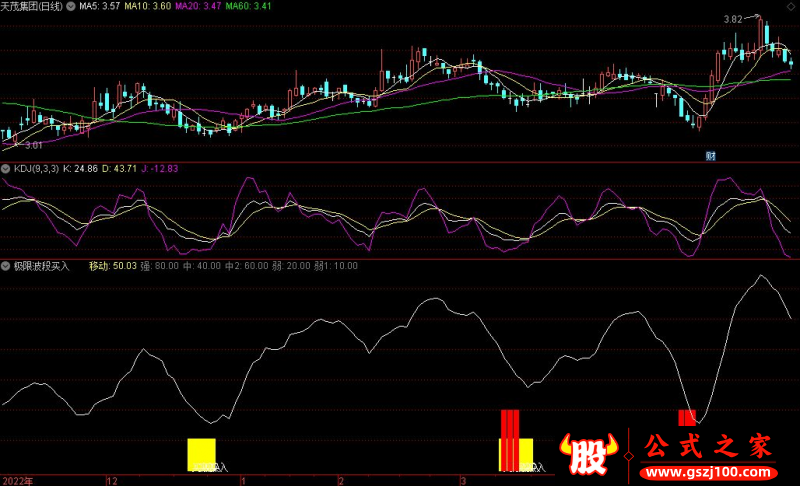Open the KDJ indicator dropdown arrow
The image size is (800, 486).
point(6,168)
